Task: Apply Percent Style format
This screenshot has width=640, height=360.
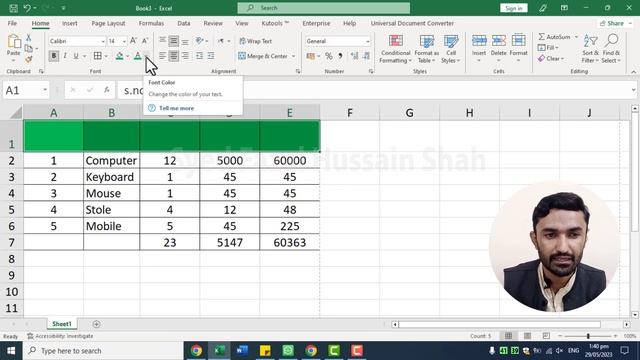Action: coord(329,56)
